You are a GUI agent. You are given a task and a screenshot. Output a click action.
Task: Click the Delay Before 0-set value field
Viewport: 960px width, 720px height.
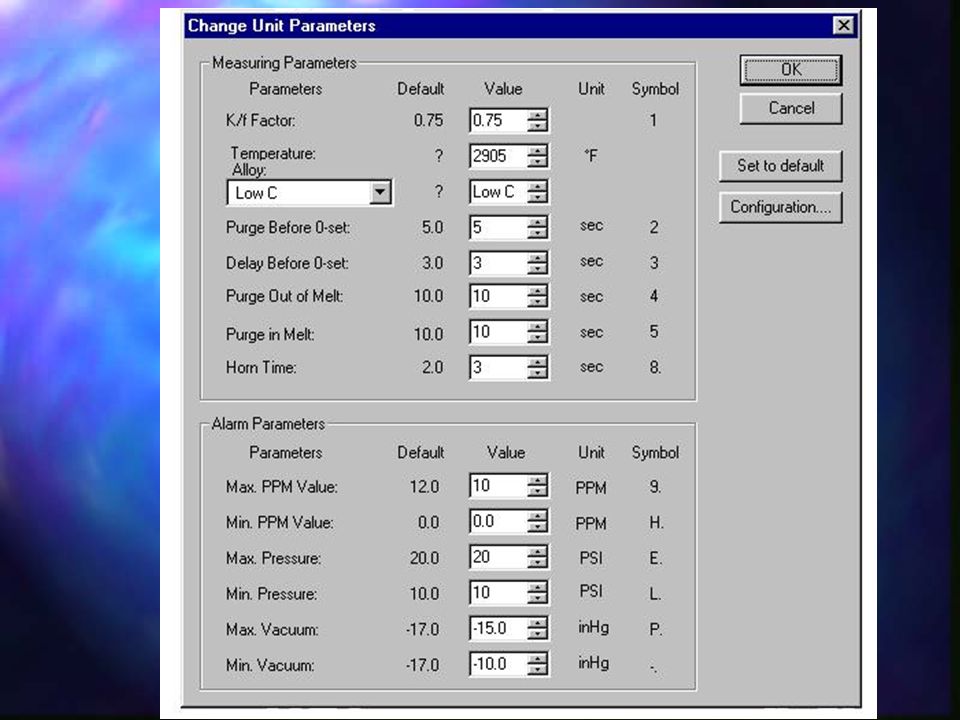(x=498, y=263)
